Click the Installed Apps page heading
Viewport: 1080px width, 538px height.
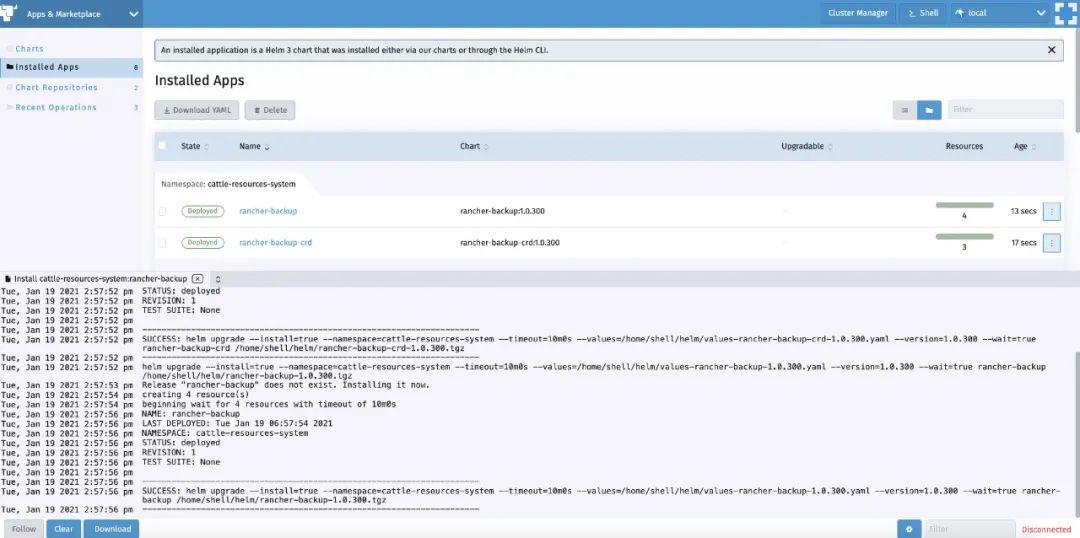click(x=199, y=81)
